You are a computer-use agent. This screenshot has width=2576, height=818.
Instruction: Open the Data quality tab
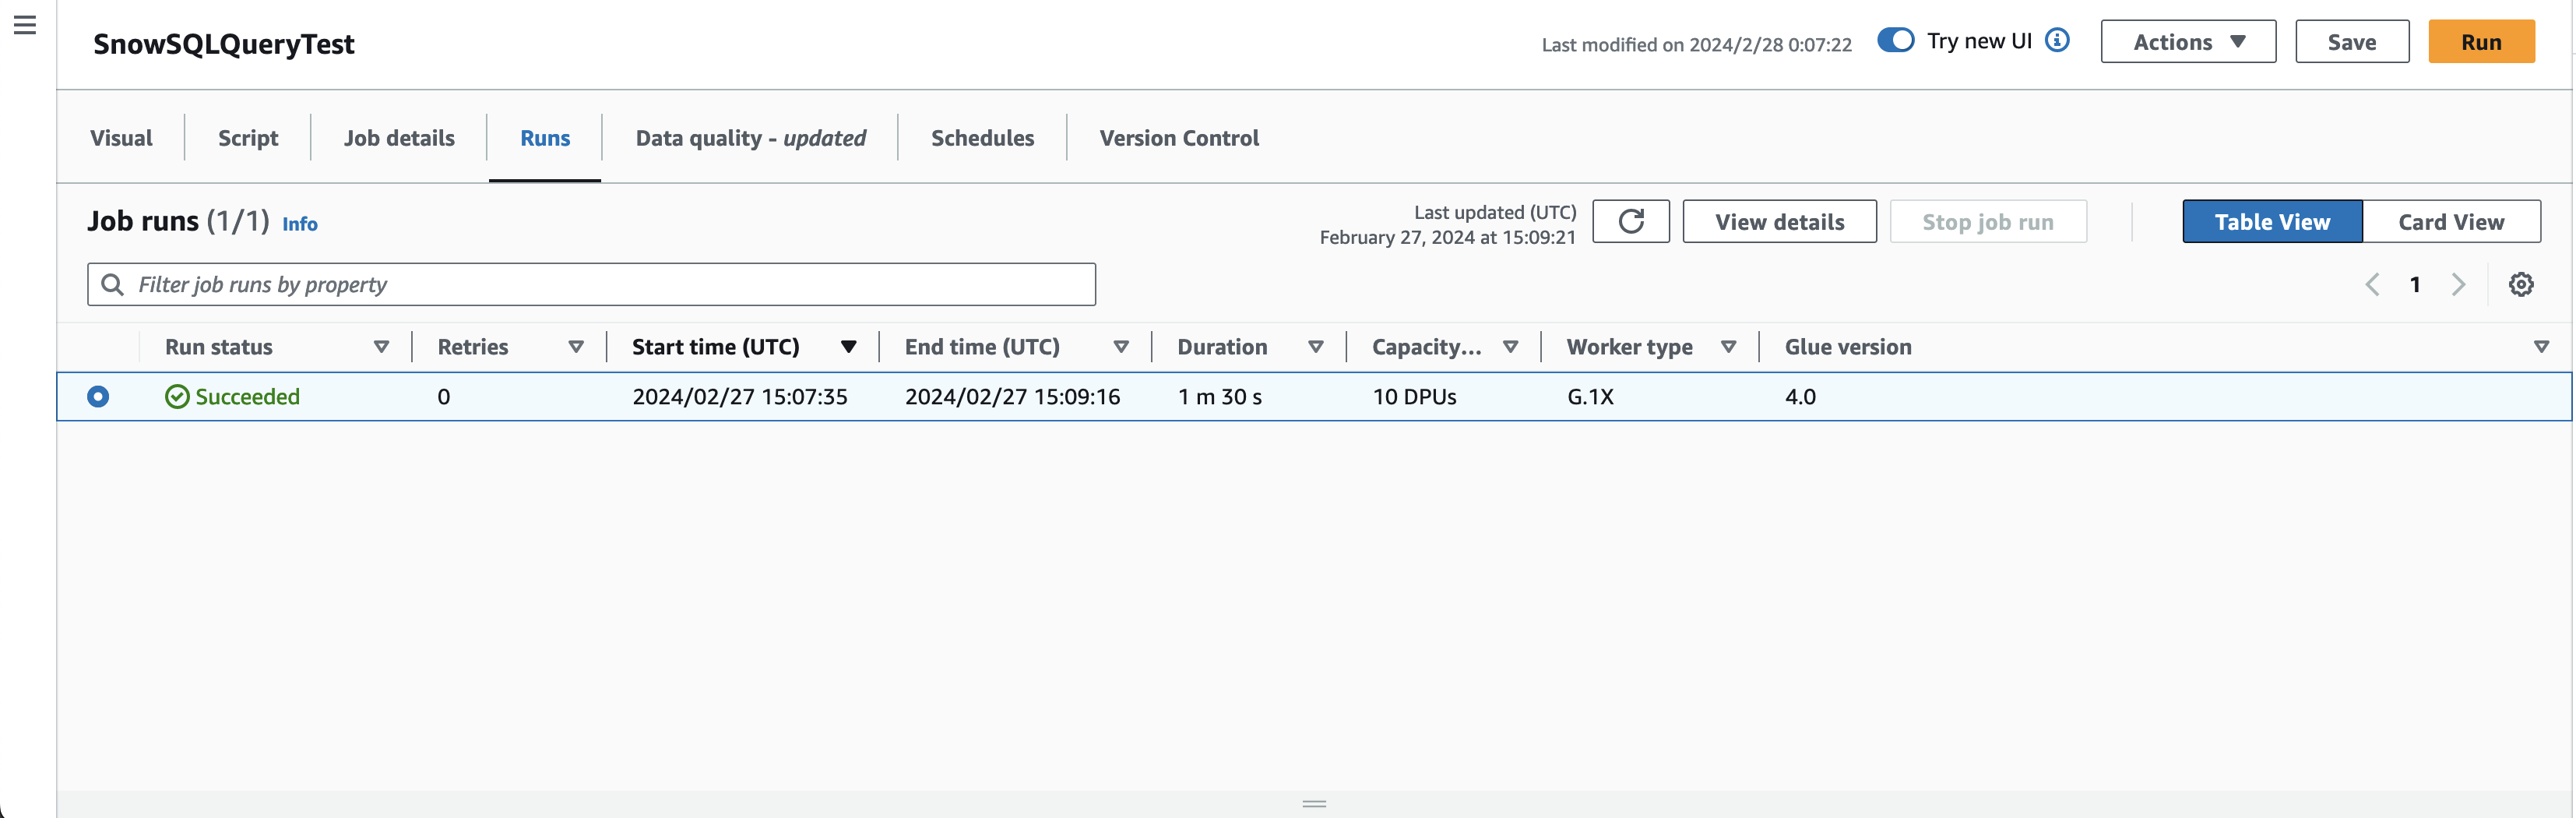coord(751,137)
